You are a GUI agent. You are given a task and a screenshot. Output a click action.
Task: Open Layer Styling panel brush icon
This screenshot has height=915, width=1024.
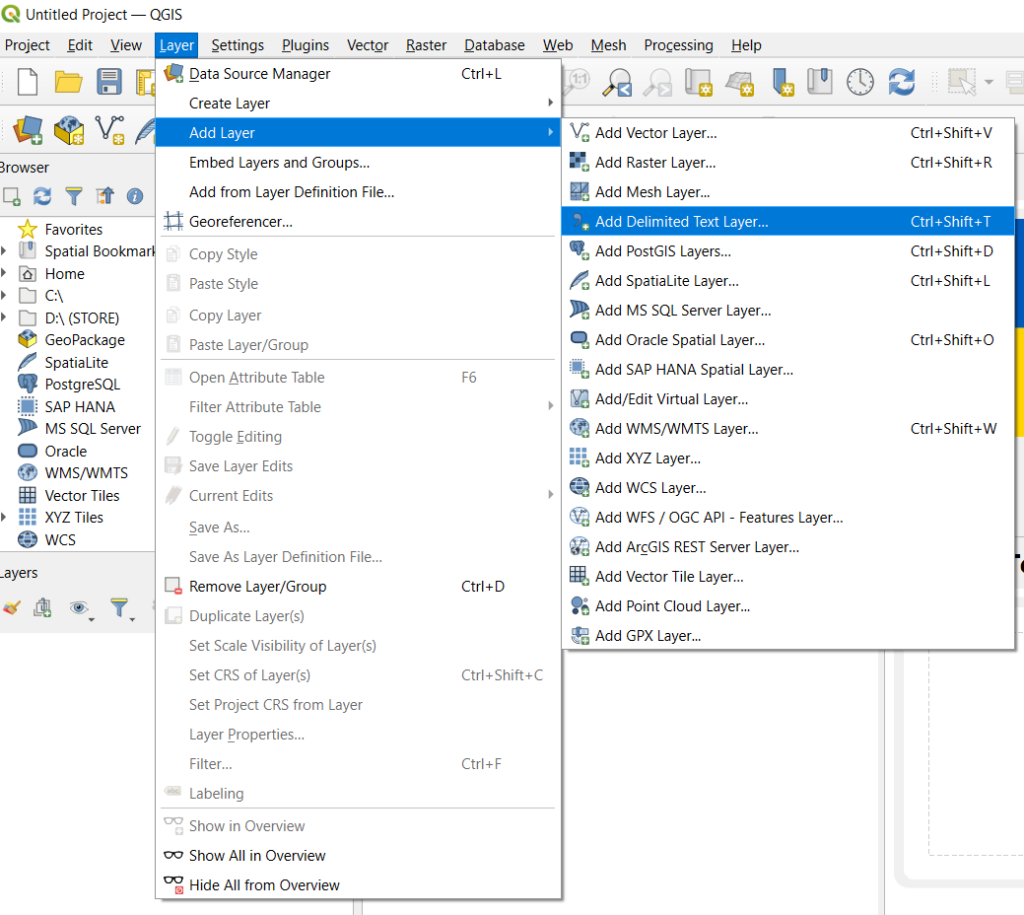coord(11,607)
